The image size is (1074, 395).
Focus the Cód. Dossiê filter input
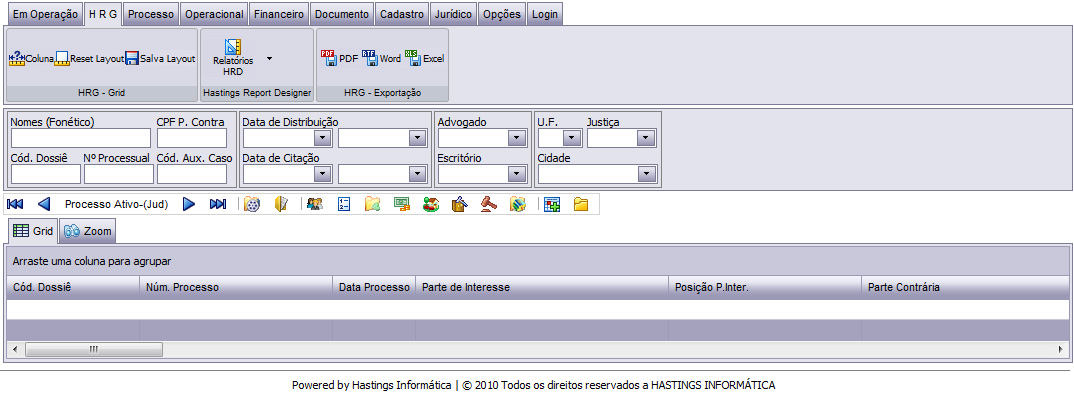(x=46, y=174)
